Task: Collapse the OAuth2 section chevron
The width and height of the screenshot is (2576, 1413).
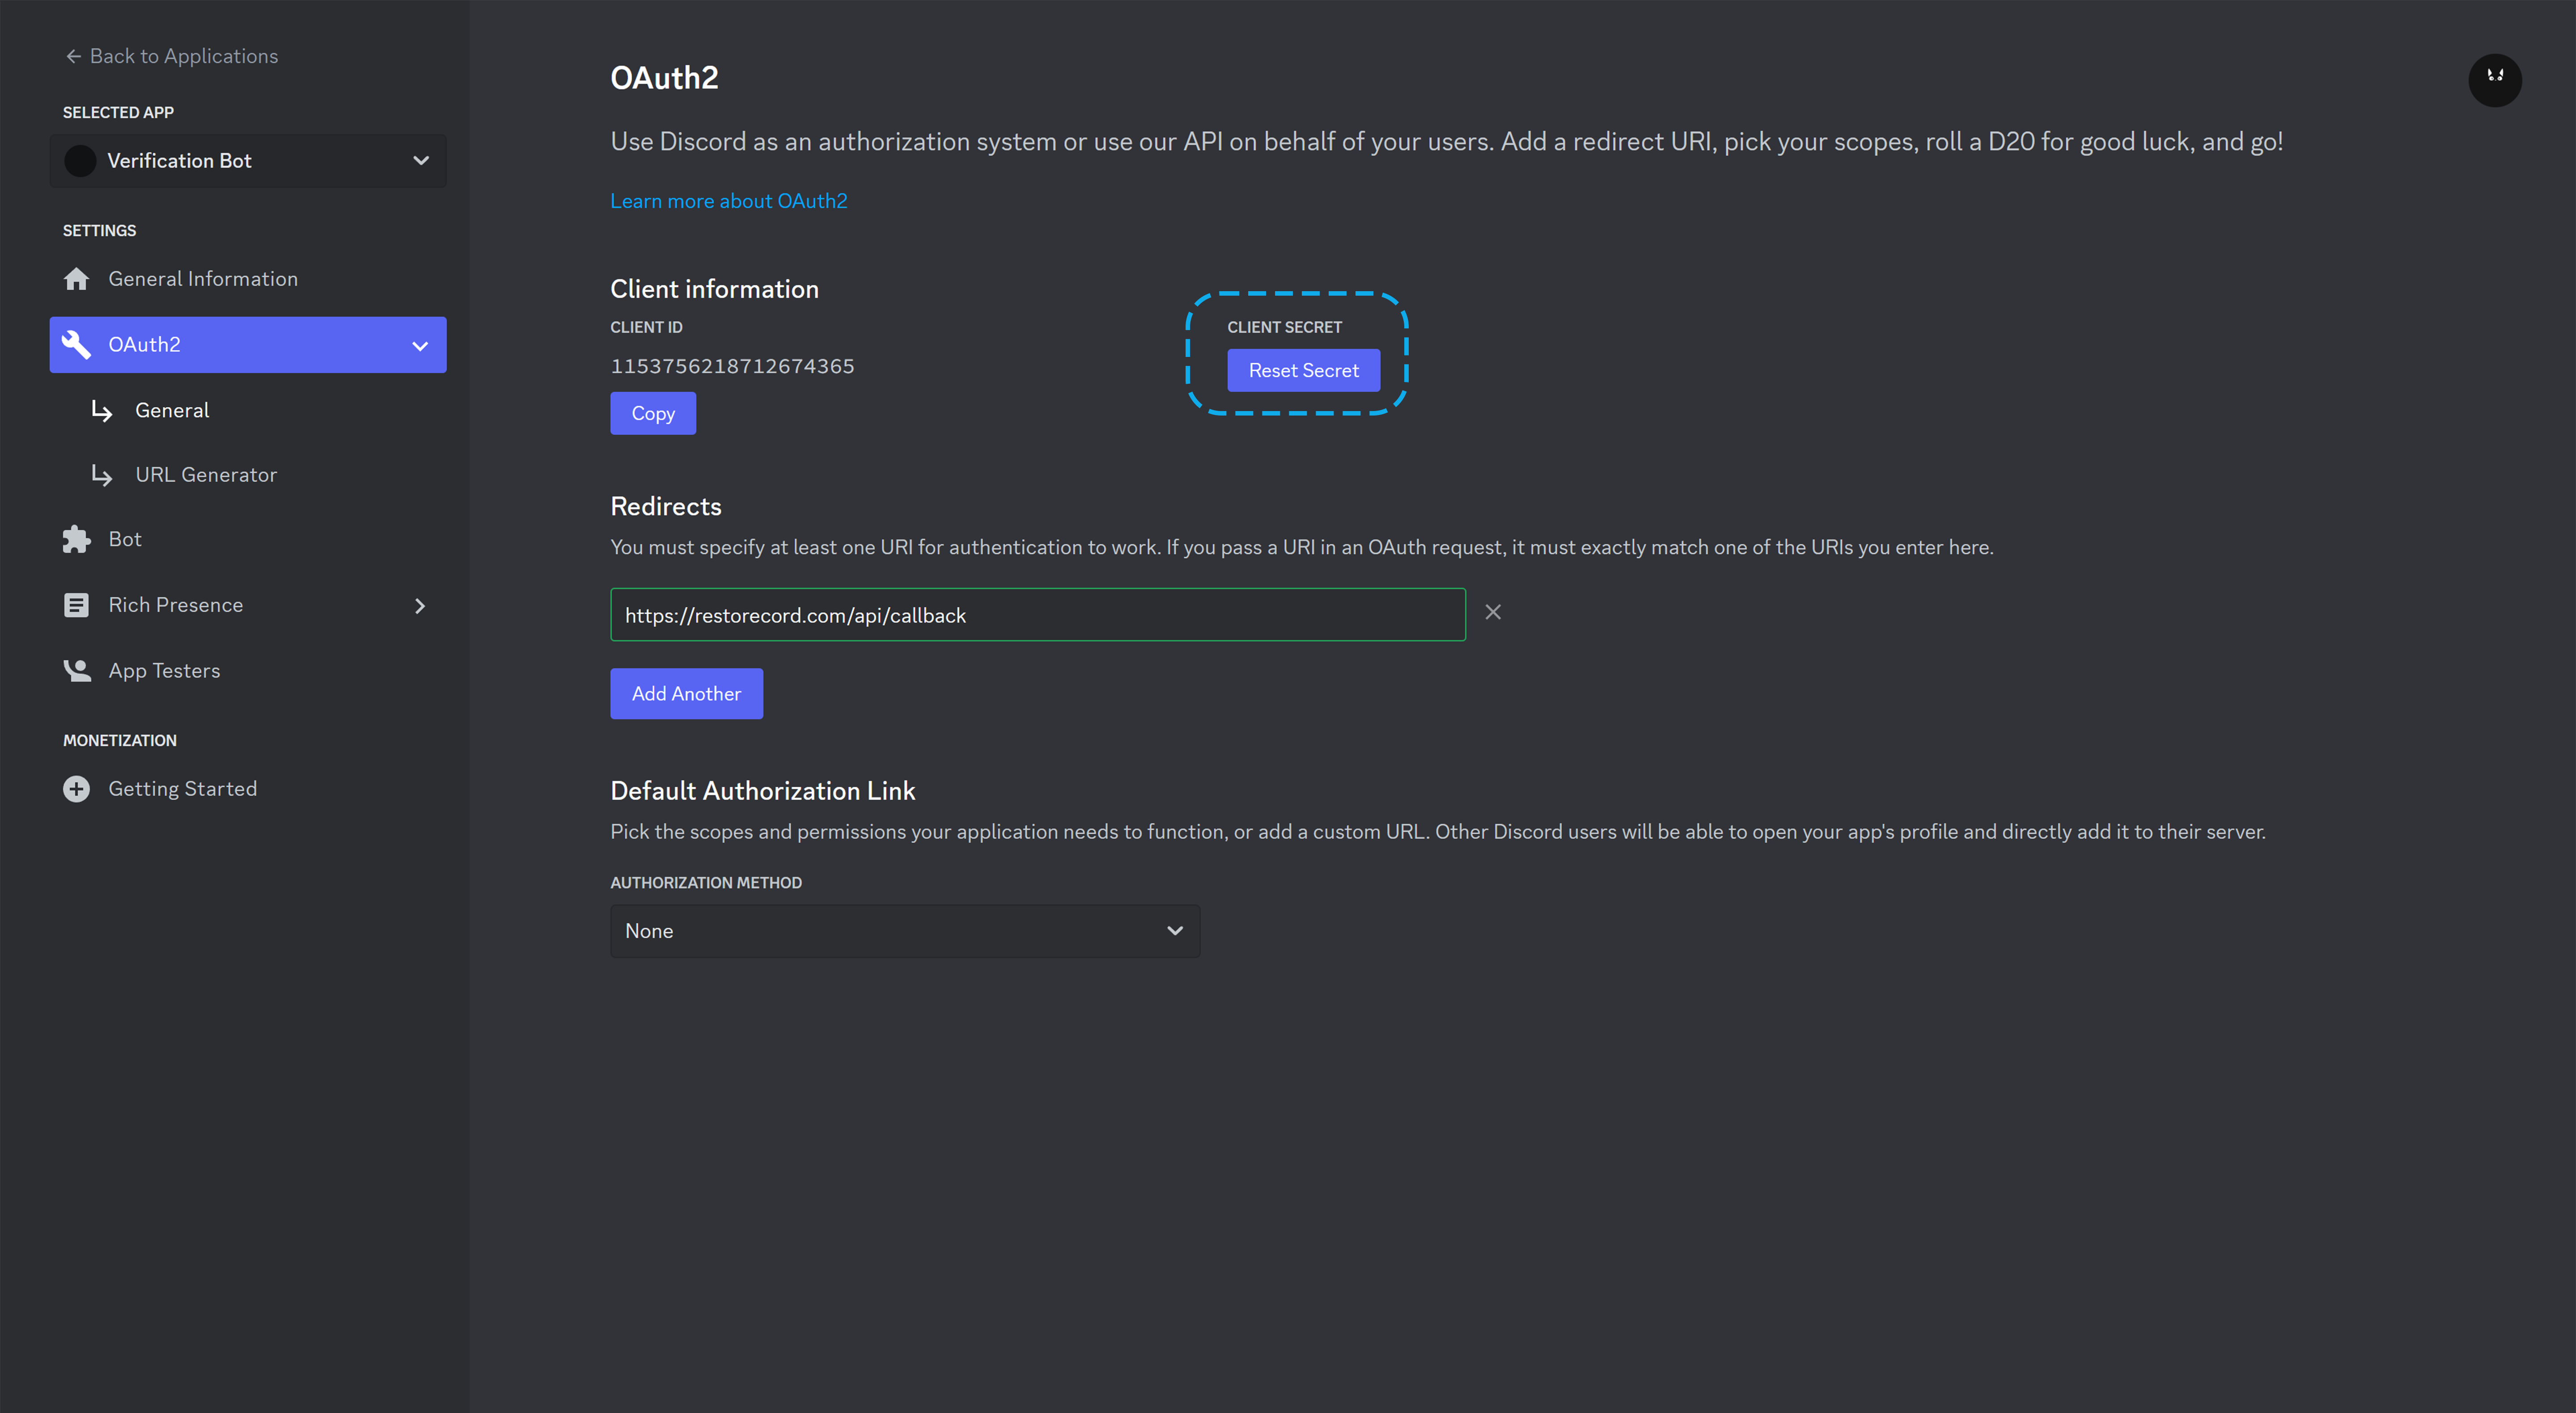Action: click(420, 346)
